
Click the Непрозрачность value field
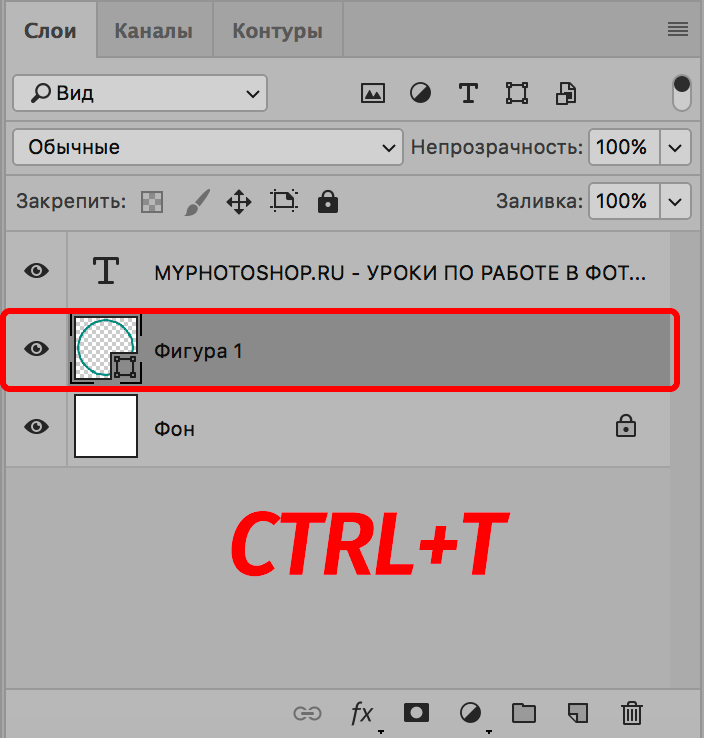point(624,147)
